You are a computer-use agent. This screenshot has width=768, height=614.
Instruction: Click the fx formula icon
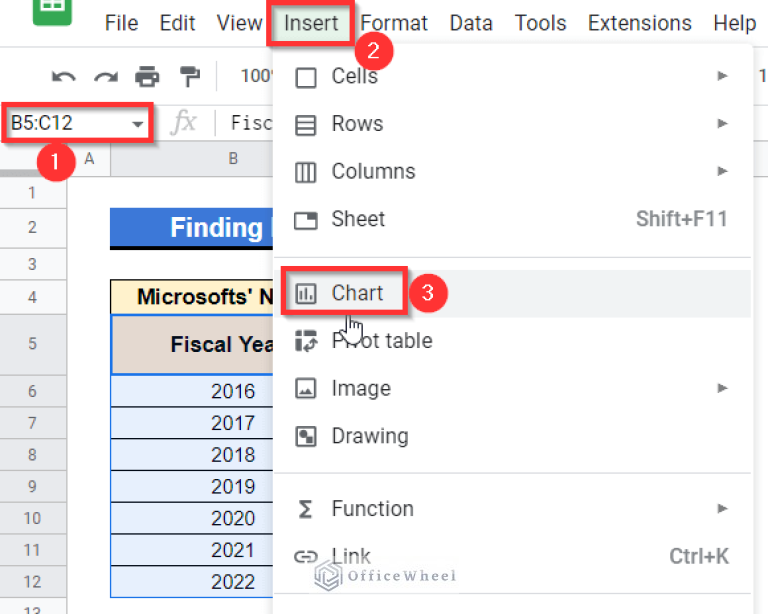point(184,122)
